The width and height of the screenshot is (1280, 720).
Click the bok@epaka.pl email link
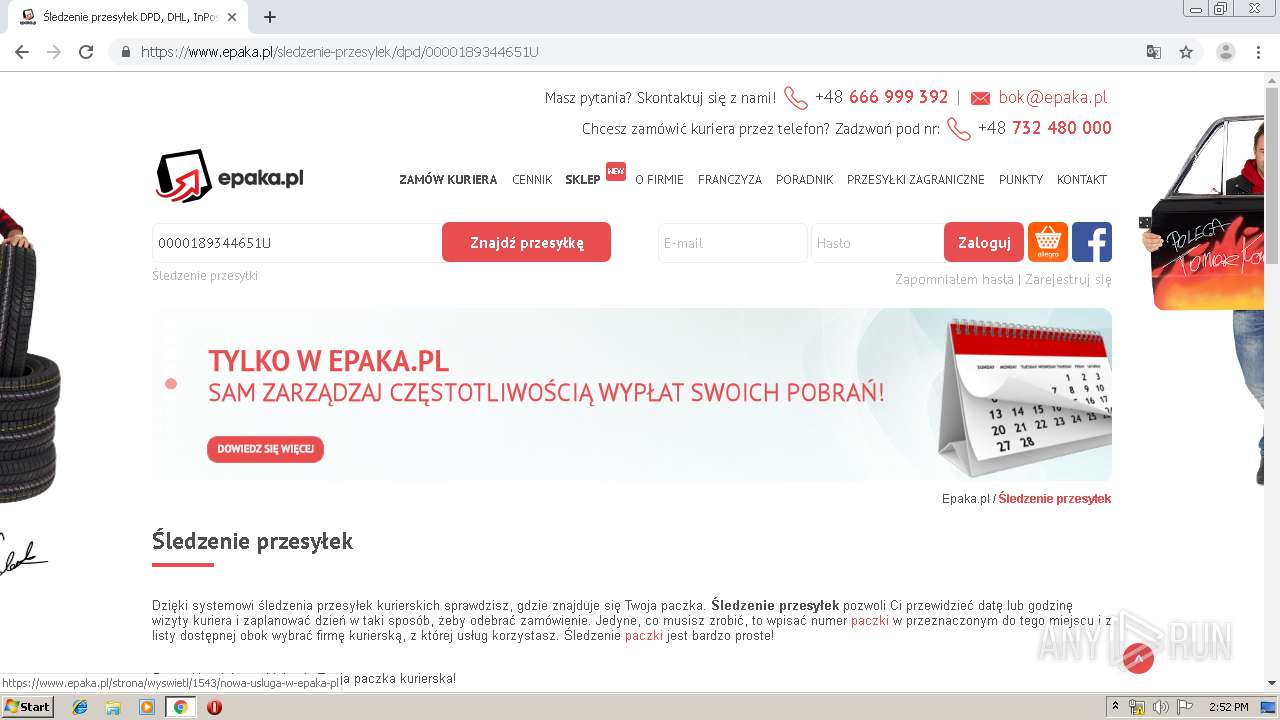coord(1052,97)
